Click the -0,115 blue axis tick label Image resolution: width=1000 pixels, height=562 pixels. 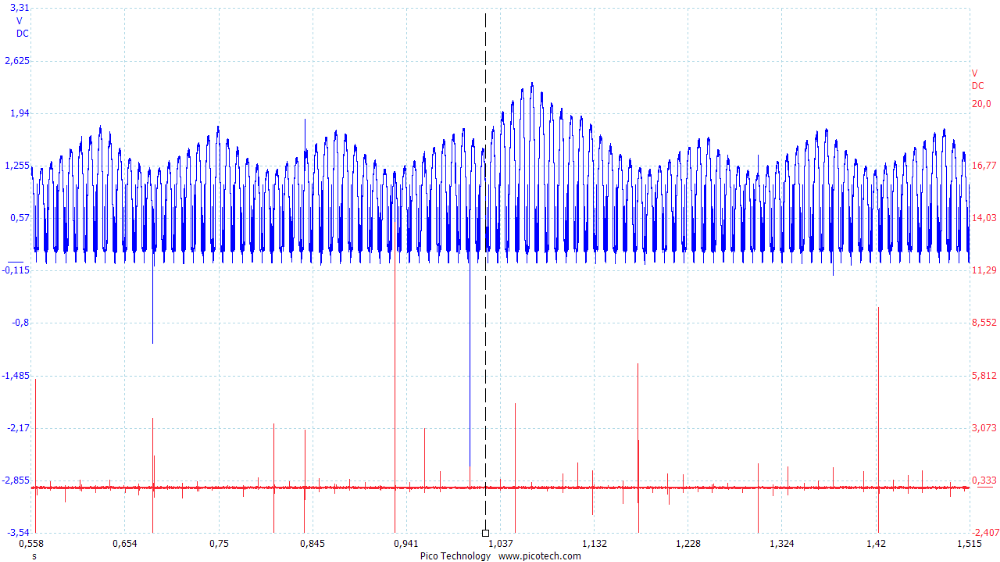click(x=16, y=270)
